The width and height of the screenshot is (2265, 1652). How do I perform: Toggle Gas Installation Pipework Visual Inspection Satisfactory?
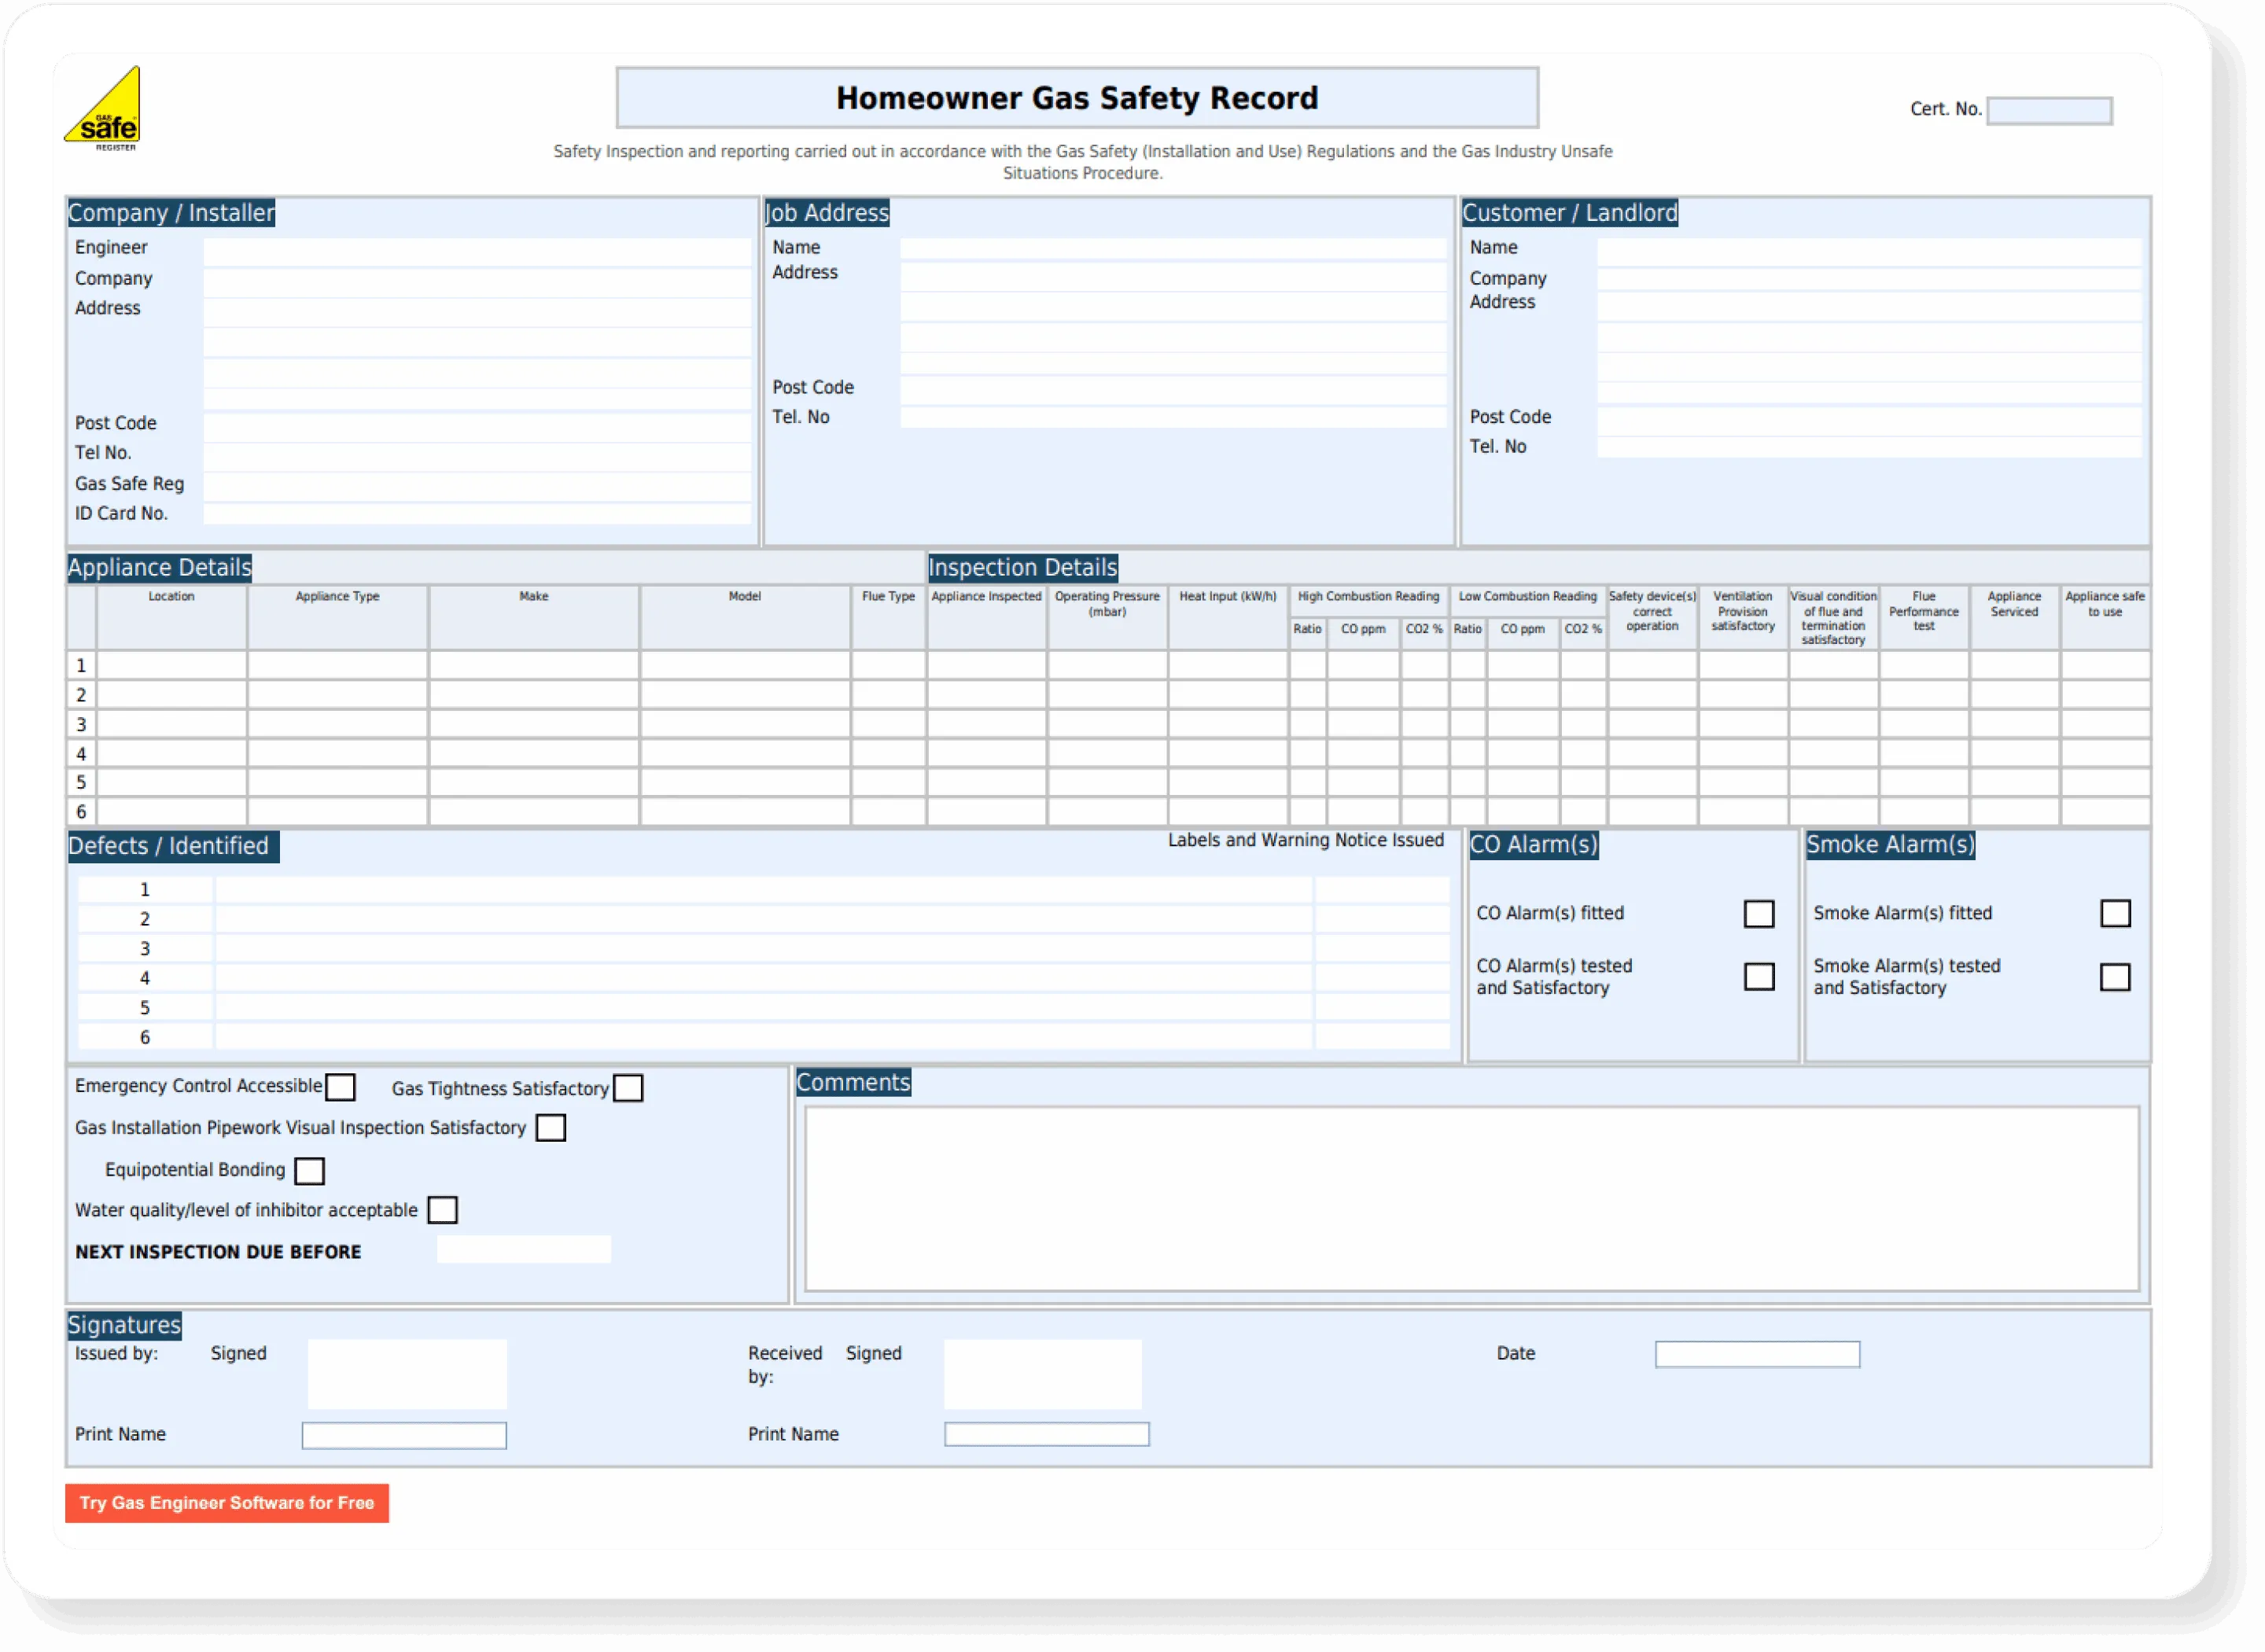click(x=551, y=1128)
